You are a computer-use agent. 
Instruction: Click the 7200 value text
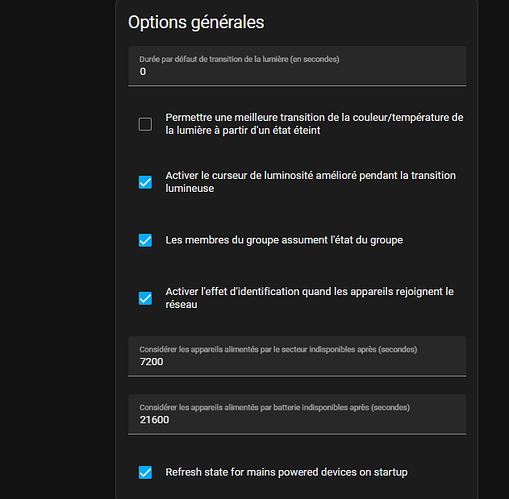(151, 362)
